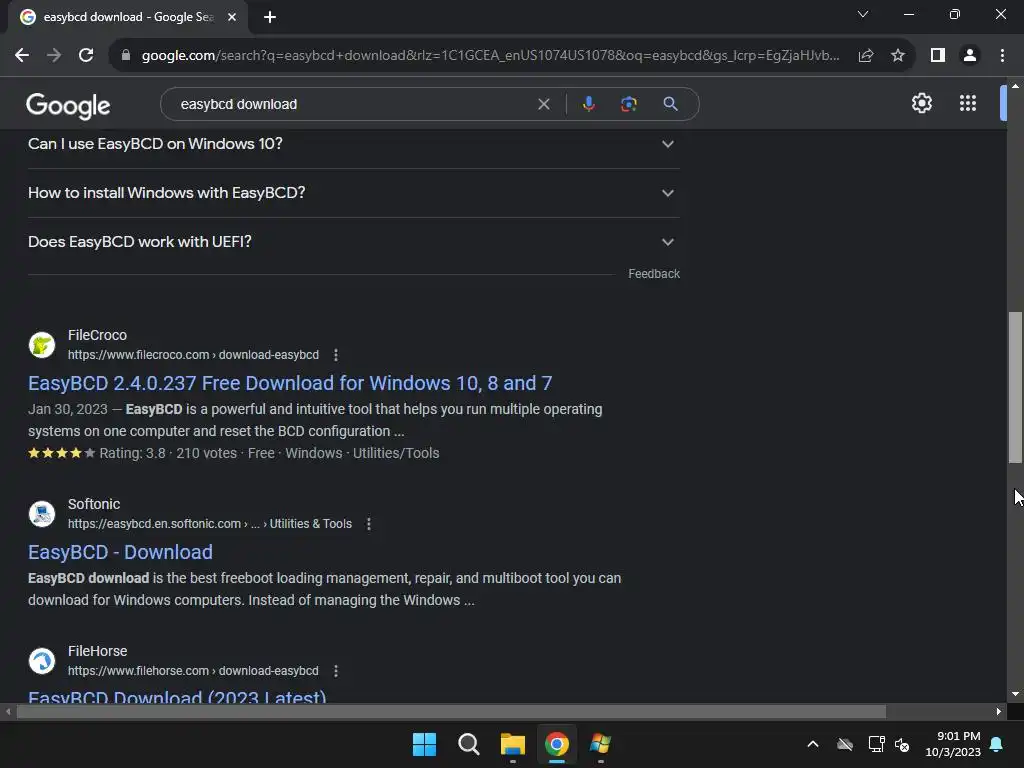Open Chrome side panel
This screenshot has width=1024, height=768.
coord(938,56)
